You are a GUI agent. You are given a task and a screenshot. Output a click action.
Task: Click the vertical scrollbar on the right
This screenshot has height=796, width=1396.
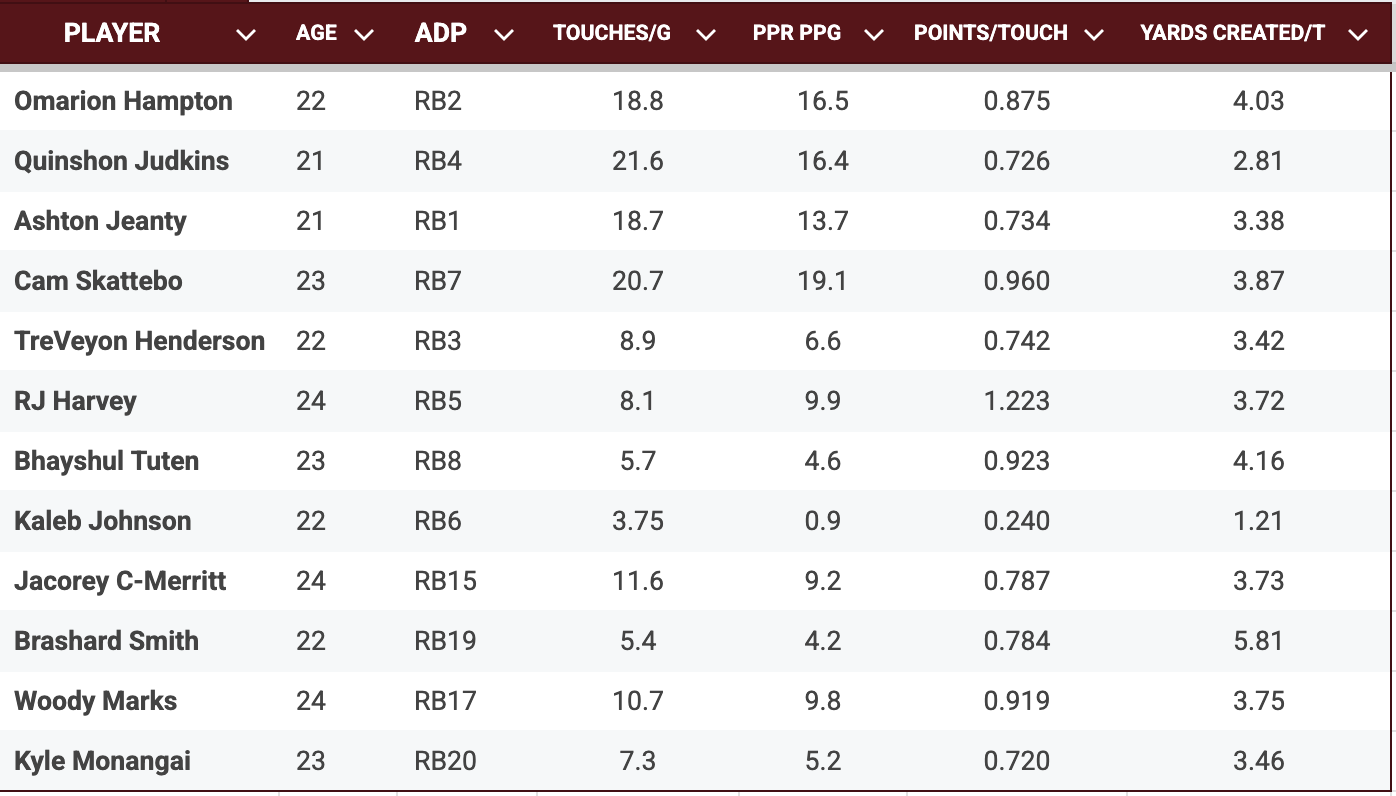pos(1390,400)
